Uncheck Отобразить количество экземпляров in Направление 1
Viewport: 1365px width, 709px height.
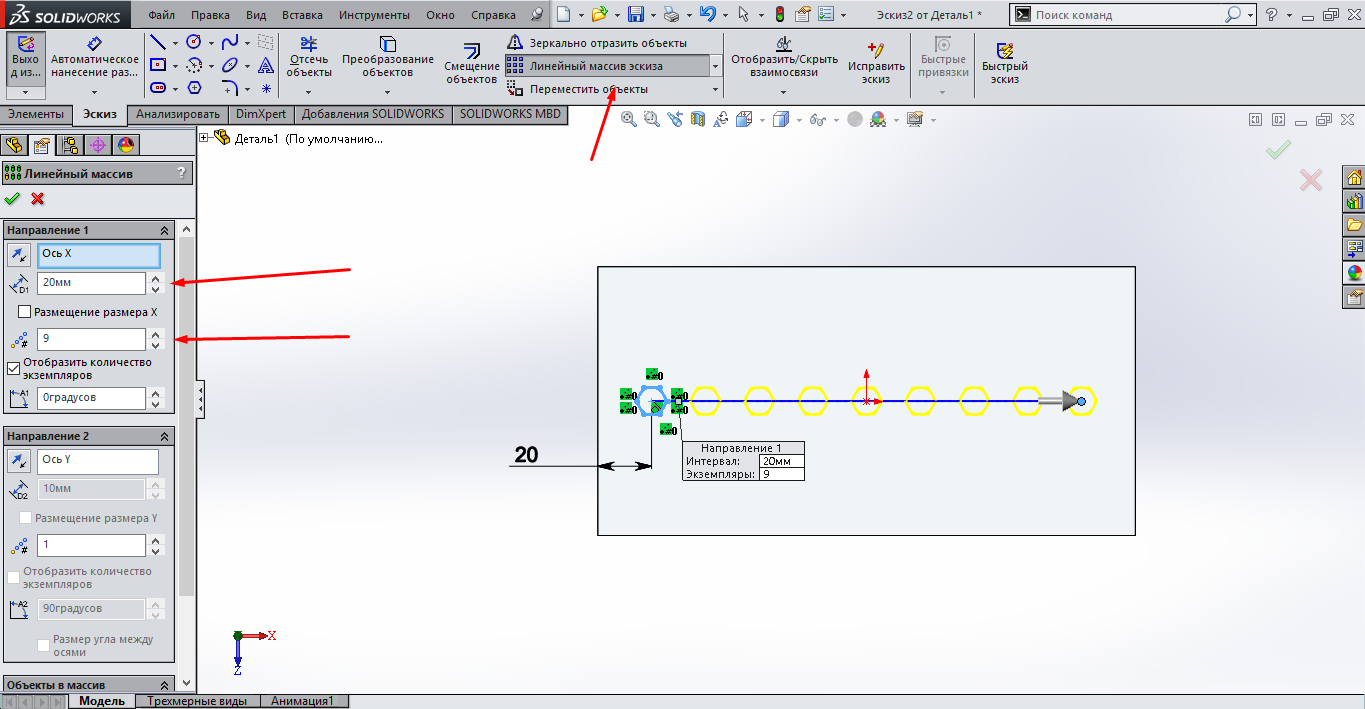click(x=13, y=368)
